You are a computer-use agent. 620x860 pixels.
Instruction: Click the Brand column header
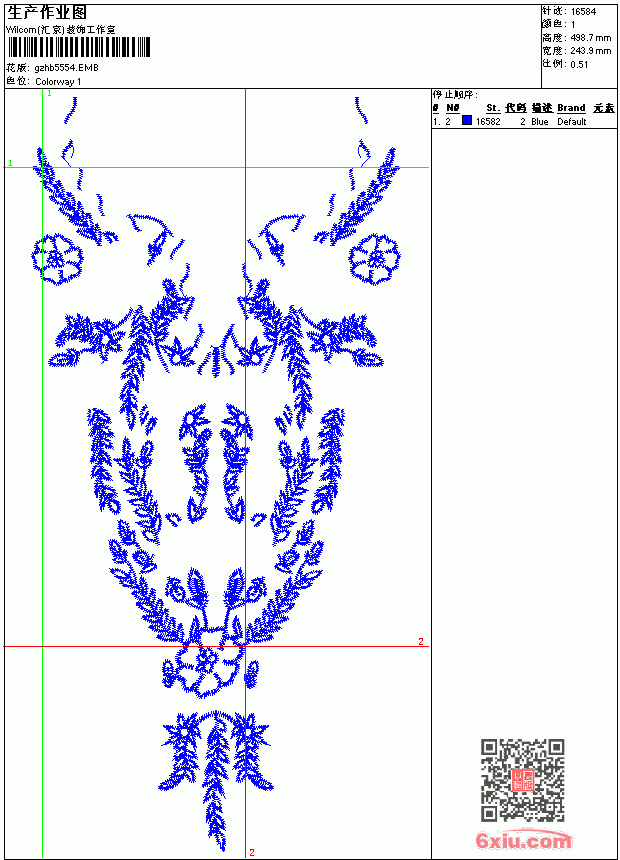tap(571, 108)
